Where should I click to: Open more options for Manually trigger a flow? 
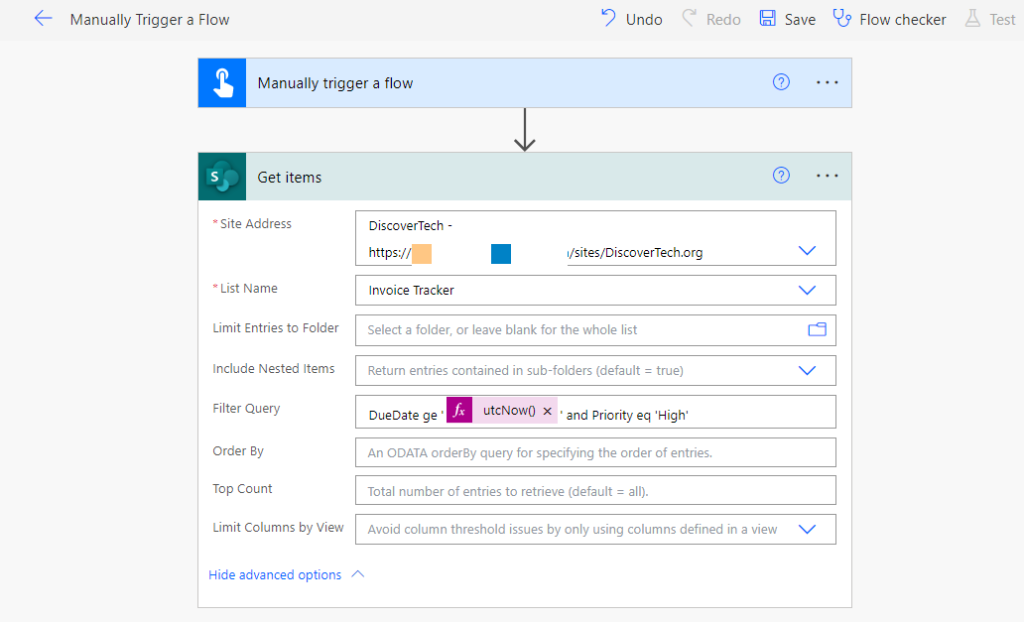click(x=827, y=82)
